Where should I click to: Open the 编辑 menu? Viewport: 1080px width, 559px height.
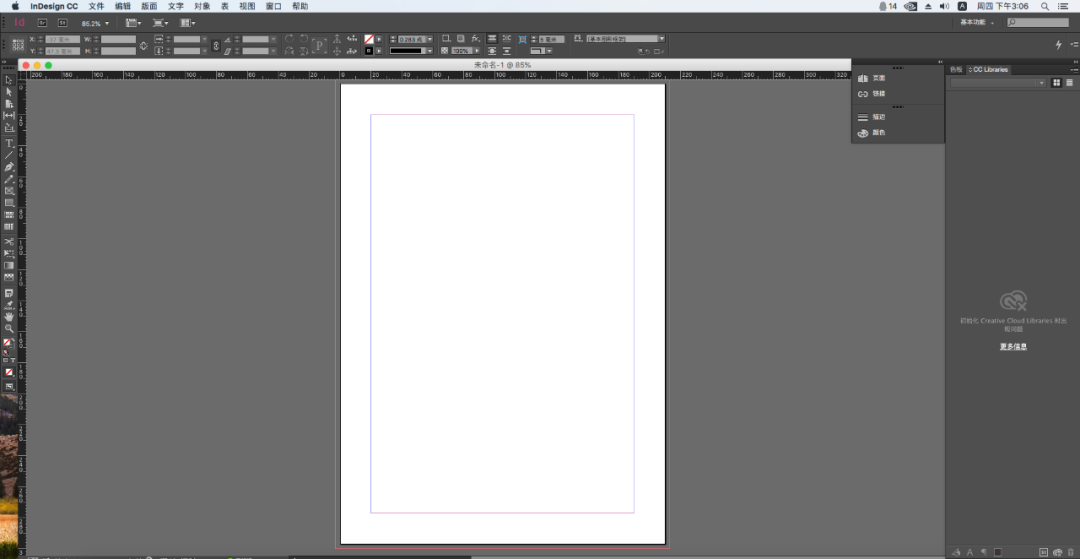coord(123,6)
